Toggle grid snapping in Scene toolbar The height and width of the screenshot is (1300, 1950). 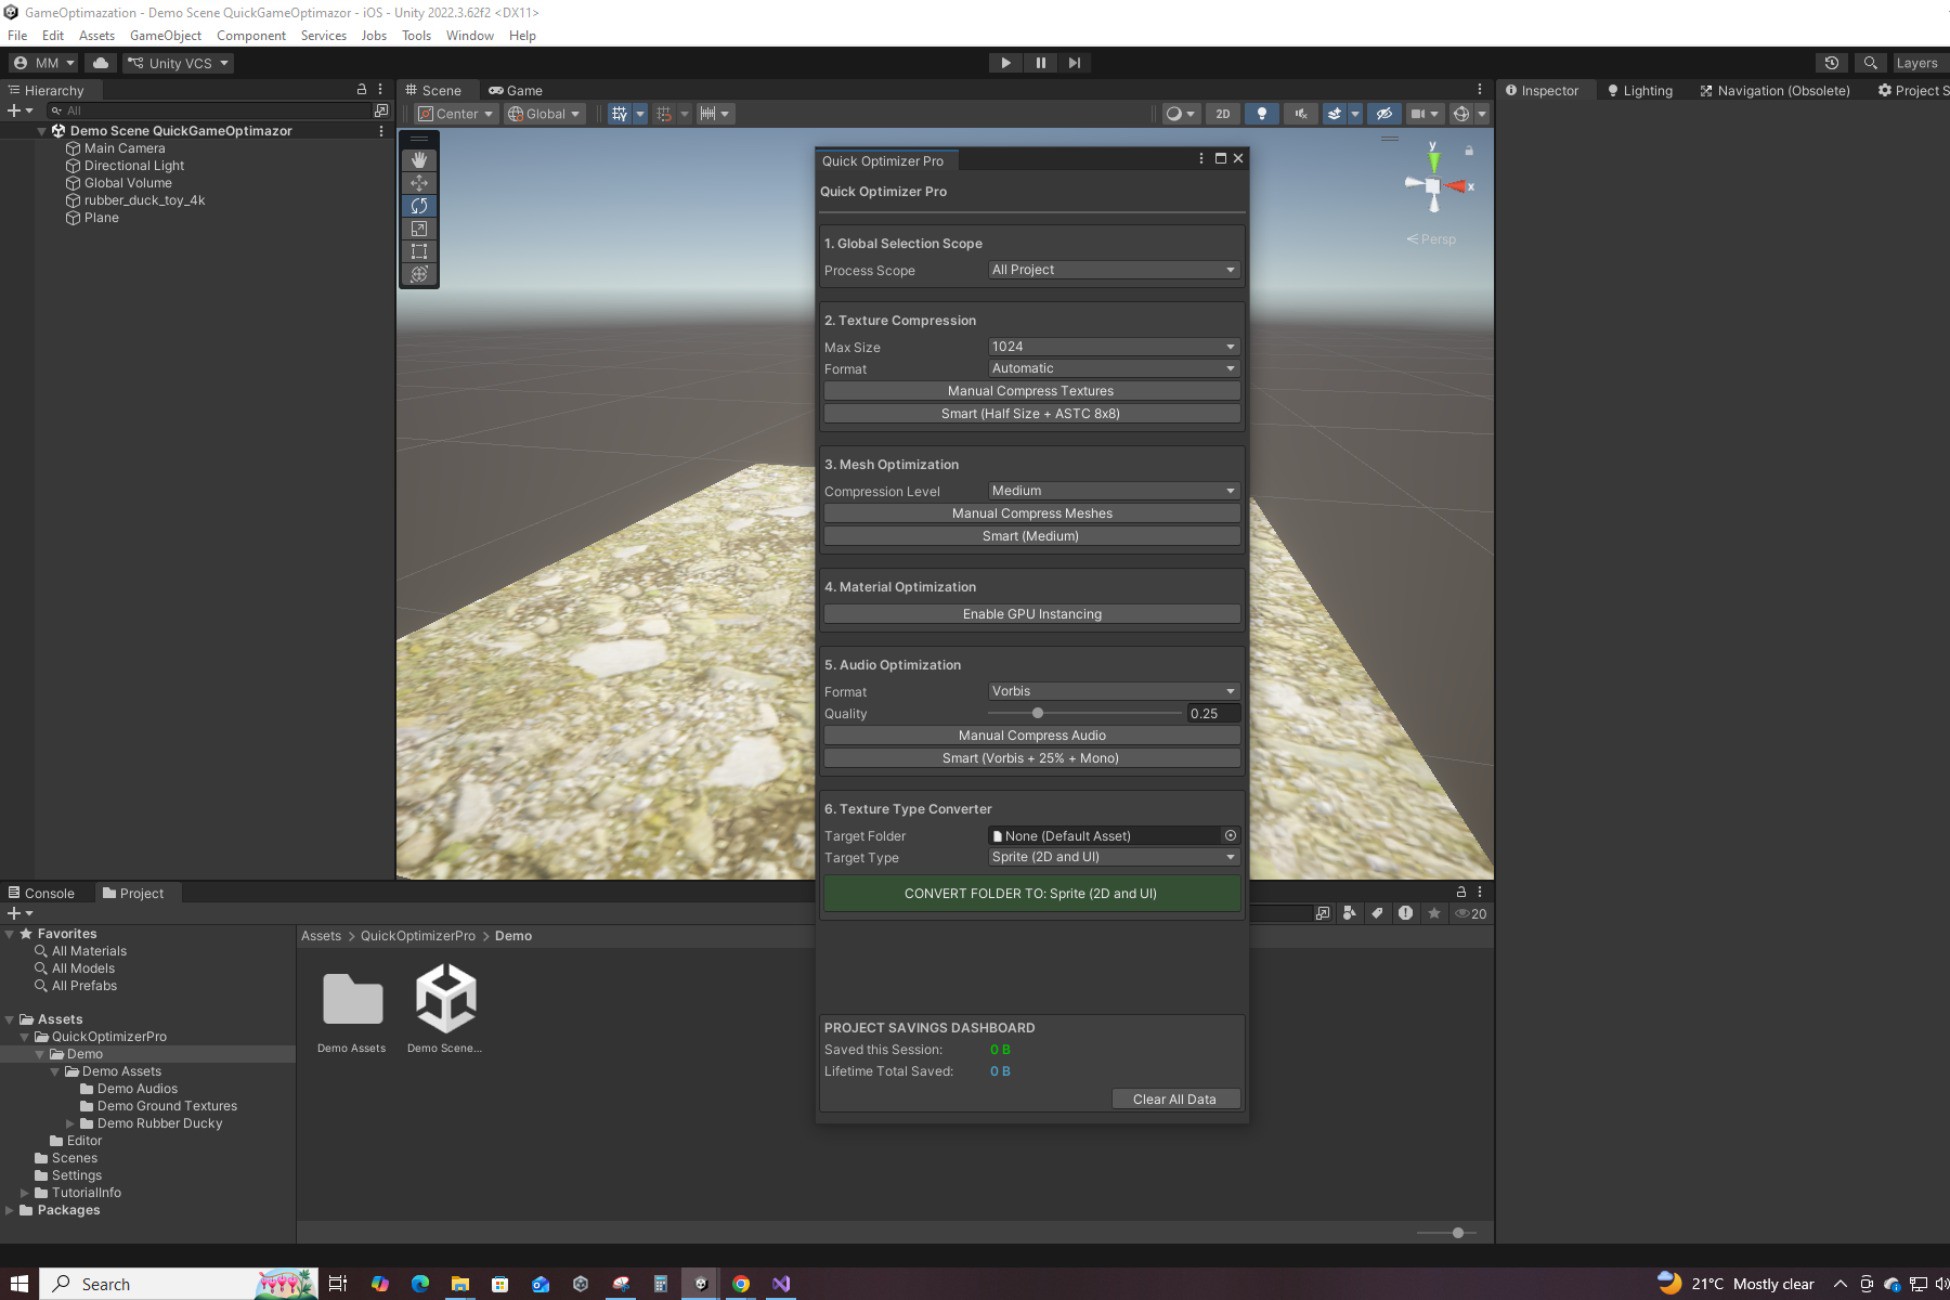[664, 114]
